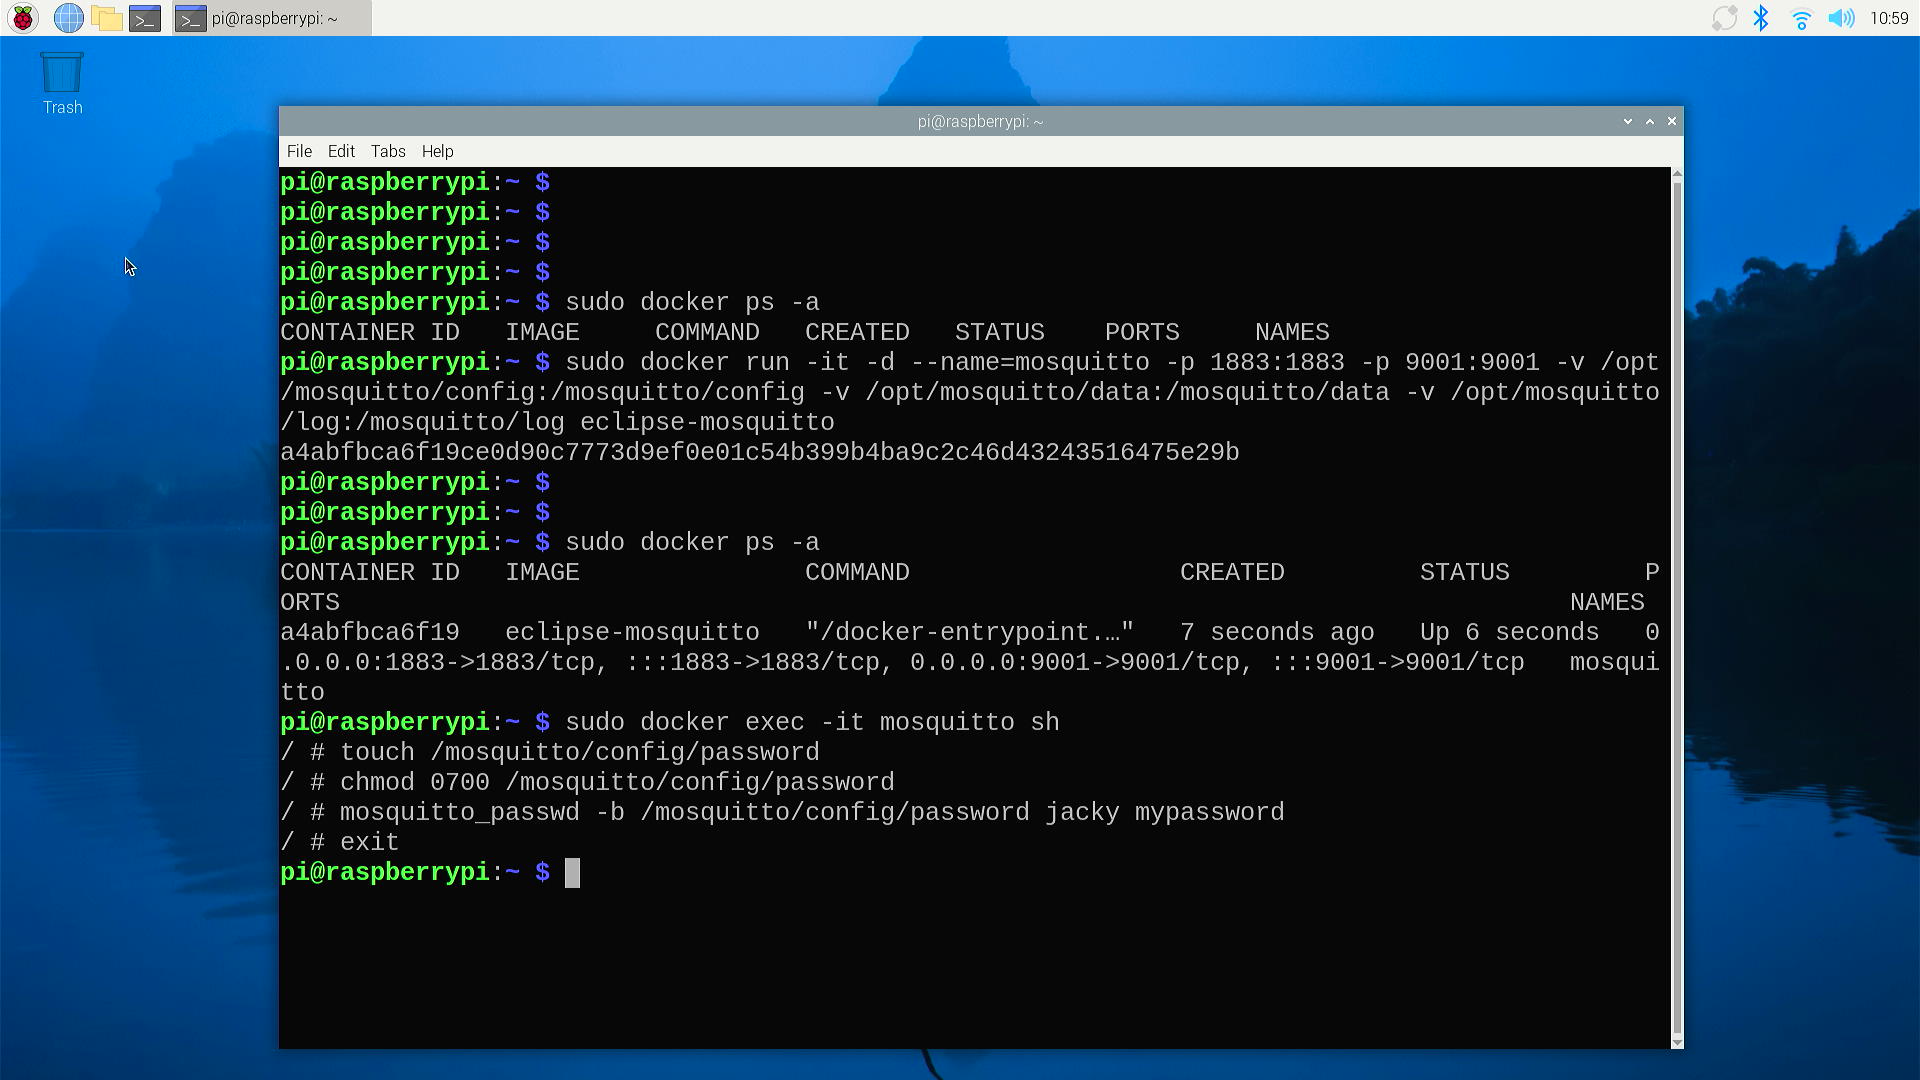
Task: Select the File menu in terminal
Action: [x=298, y=150]
